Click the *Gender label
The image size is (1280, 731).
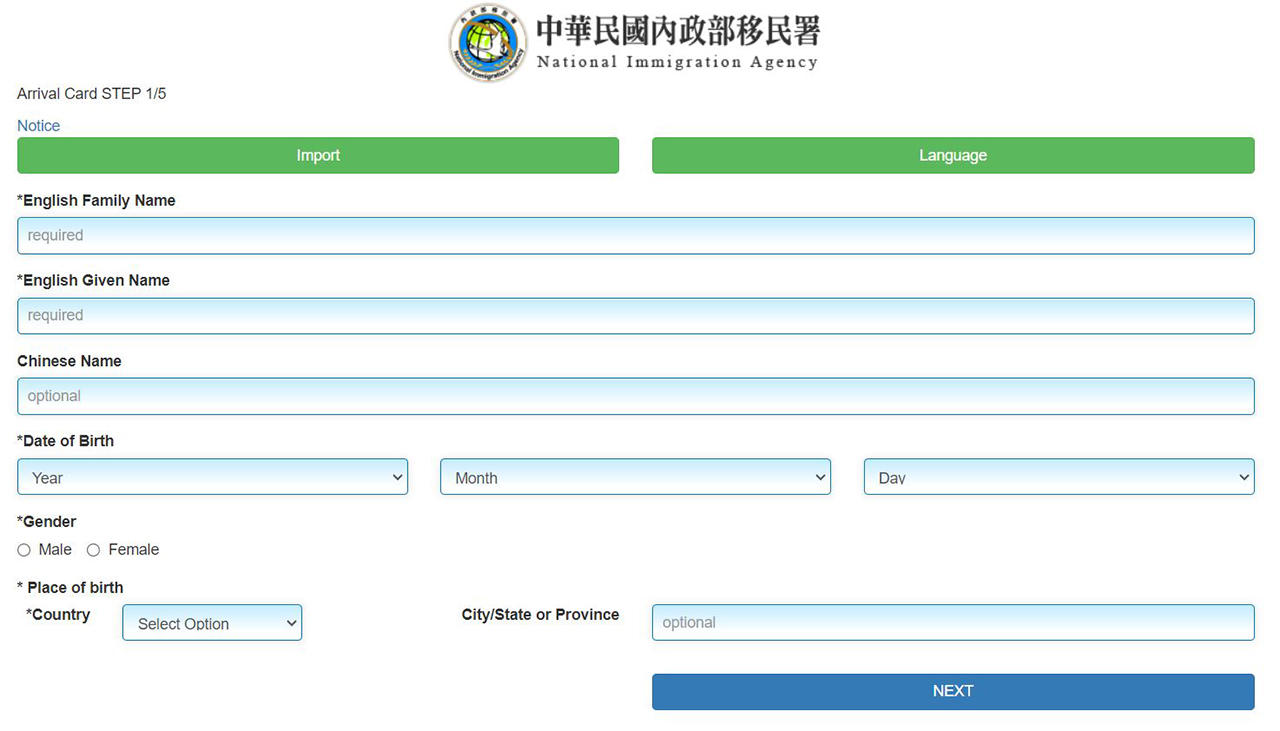click(x=47, y=522)
